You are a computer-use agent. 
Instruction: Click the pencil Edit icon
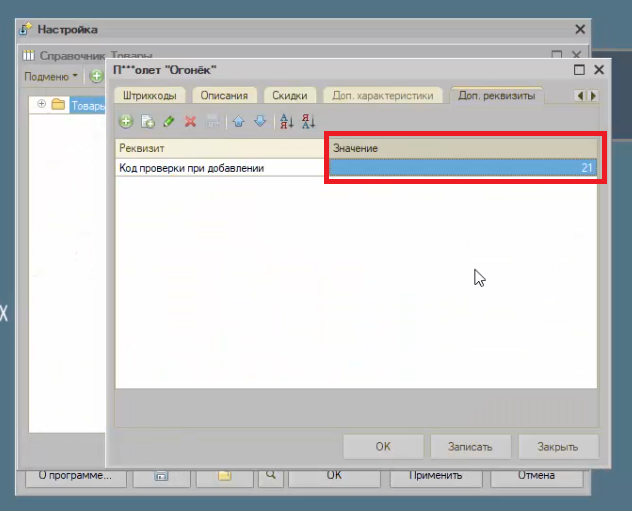[x=168, y=121]
